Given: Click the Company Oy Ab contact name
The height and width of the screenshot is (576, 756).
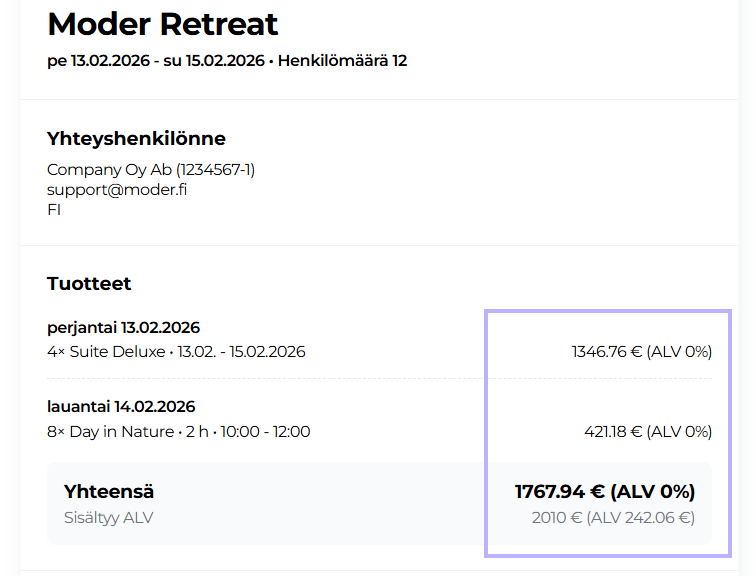Looking at the screenshot, I should [x=150, y=170].
